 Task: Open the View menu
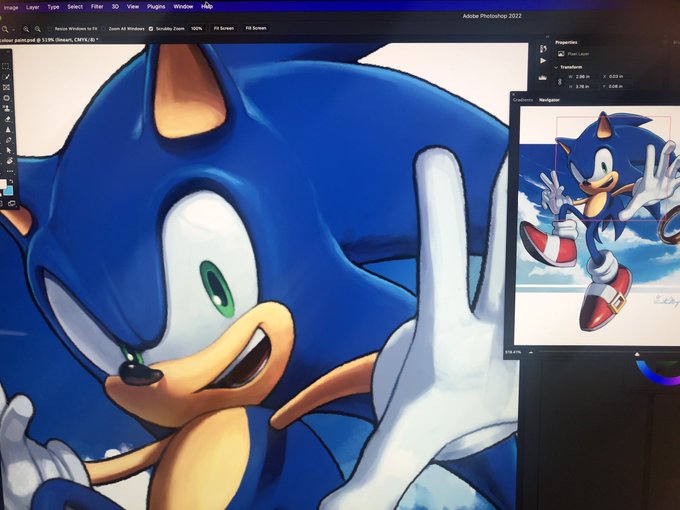pyautogui.click(x=133, y=7)
